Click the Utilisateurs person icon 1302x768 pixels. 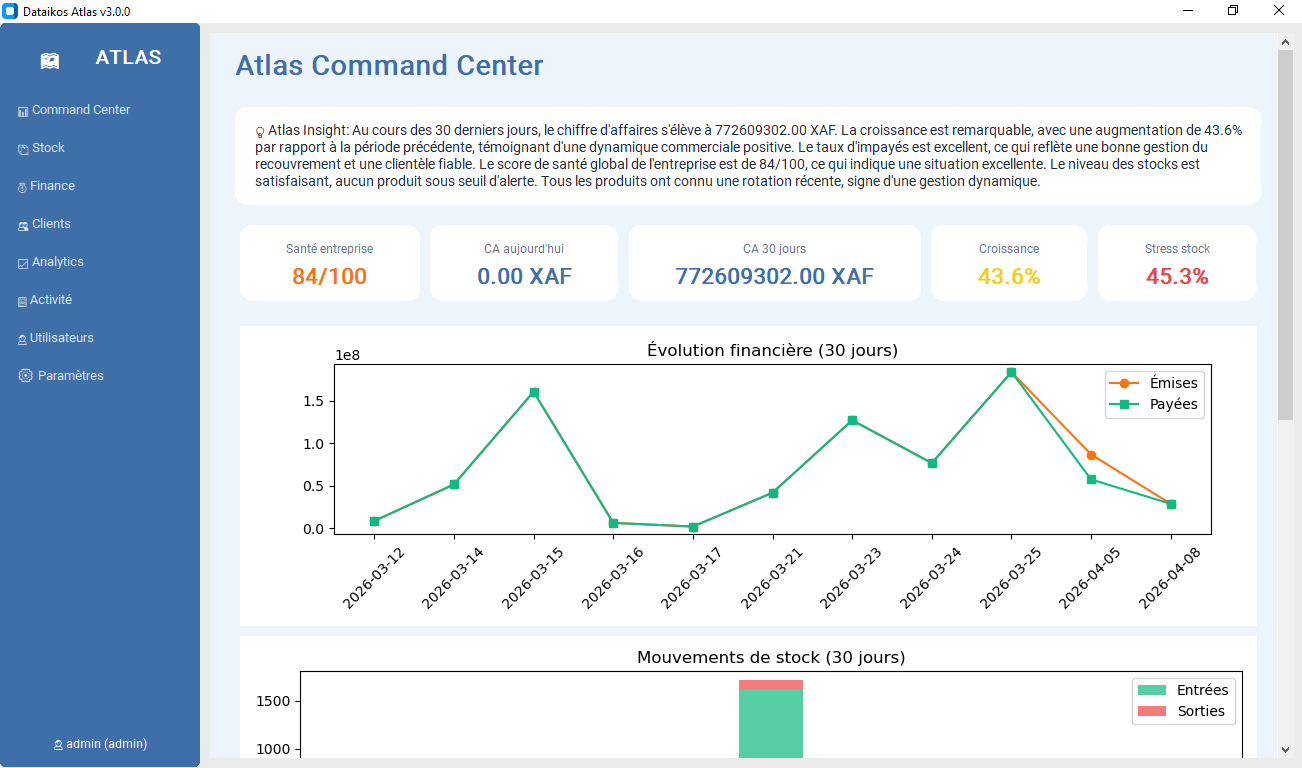22,339
